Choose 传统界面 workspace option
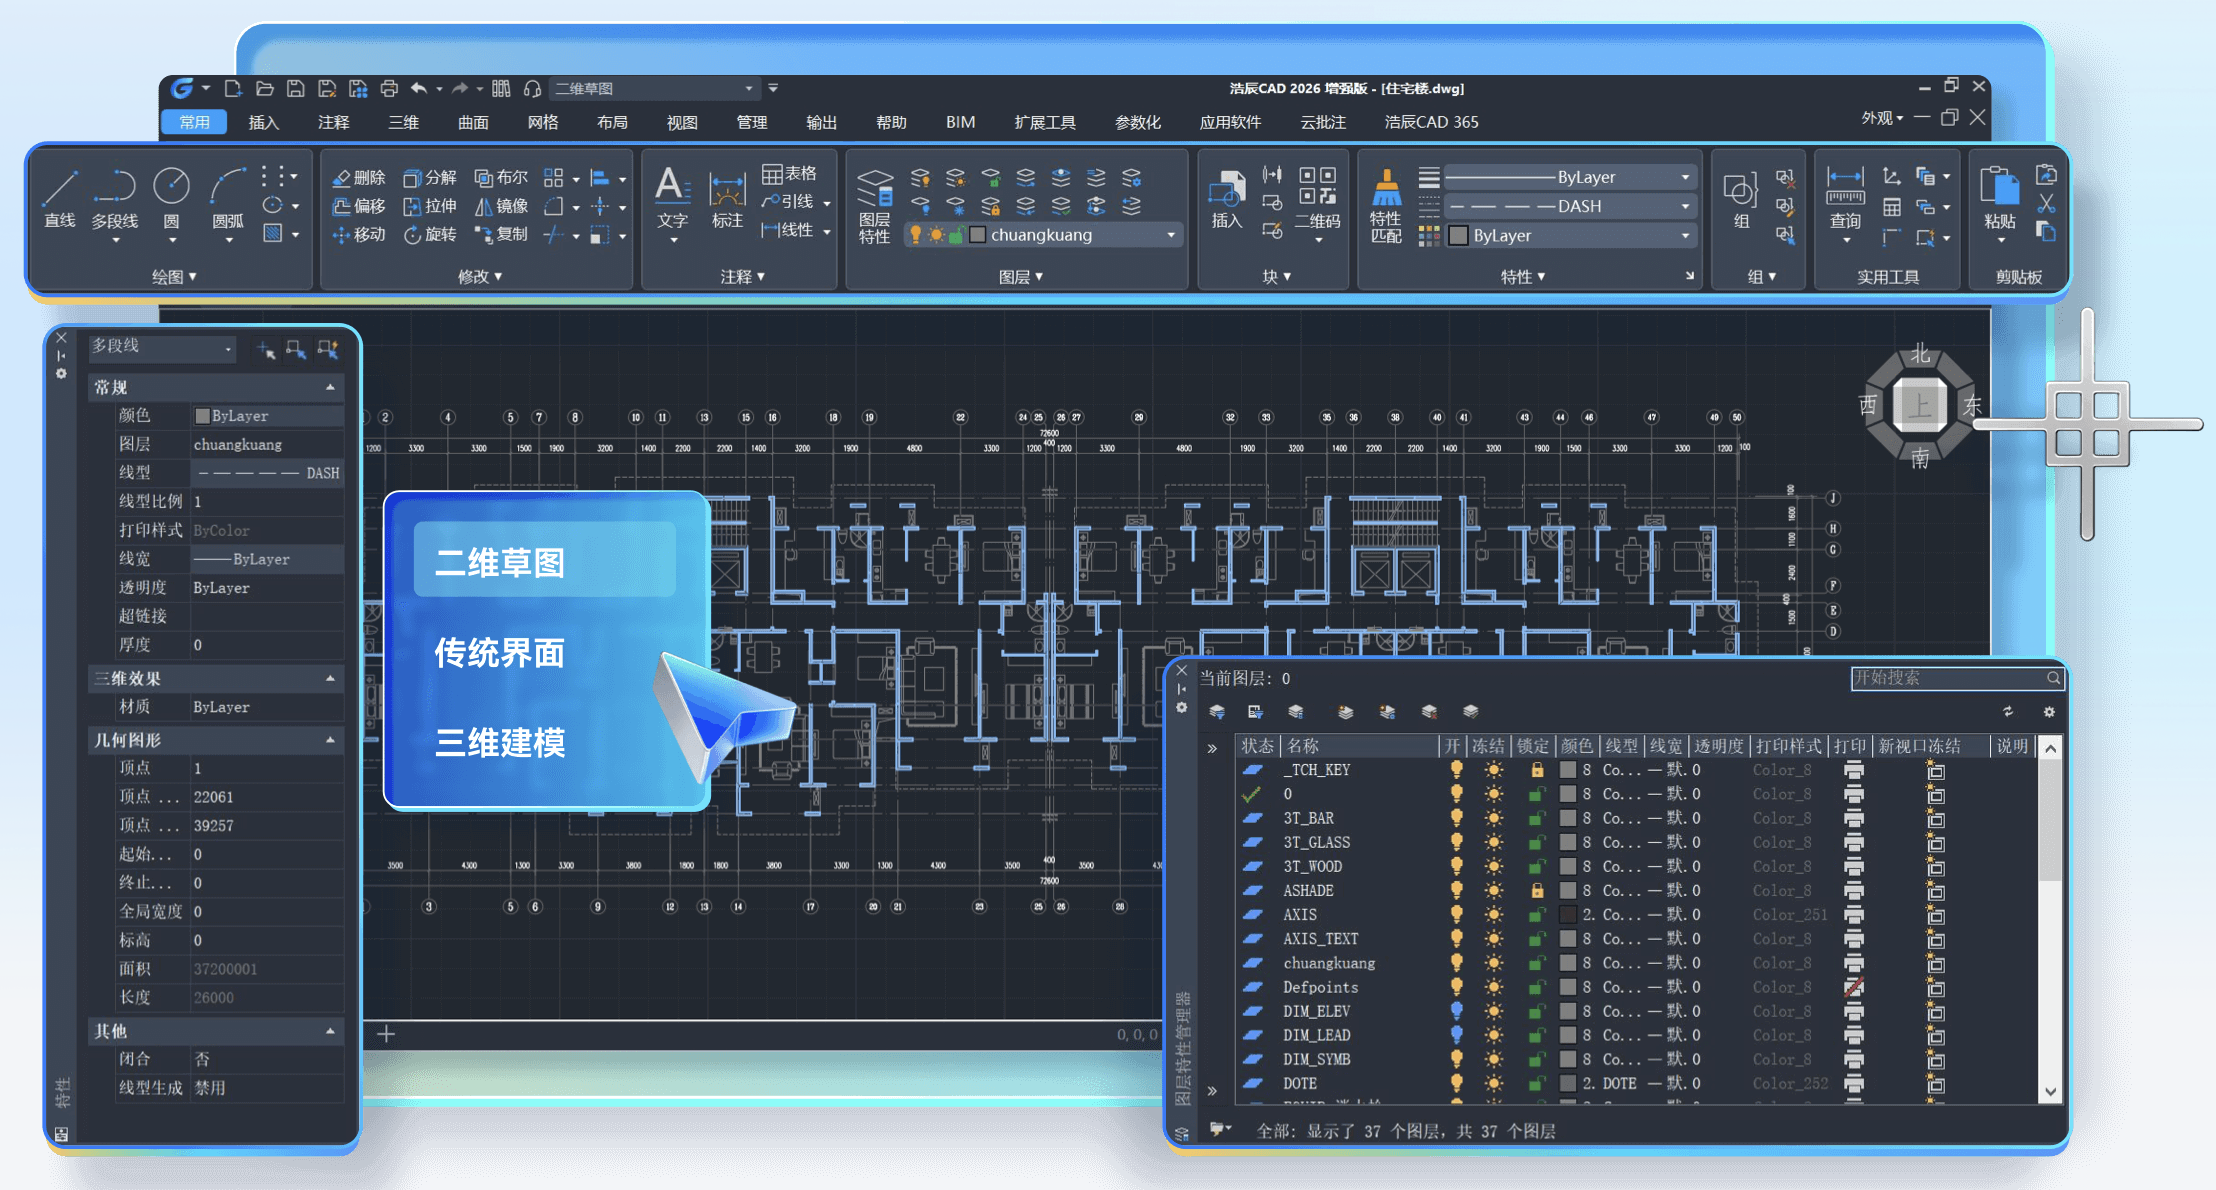Image resolution: width=2216 pixels, height=1190 pixels. pyautogui.click(x=500, y=653)
